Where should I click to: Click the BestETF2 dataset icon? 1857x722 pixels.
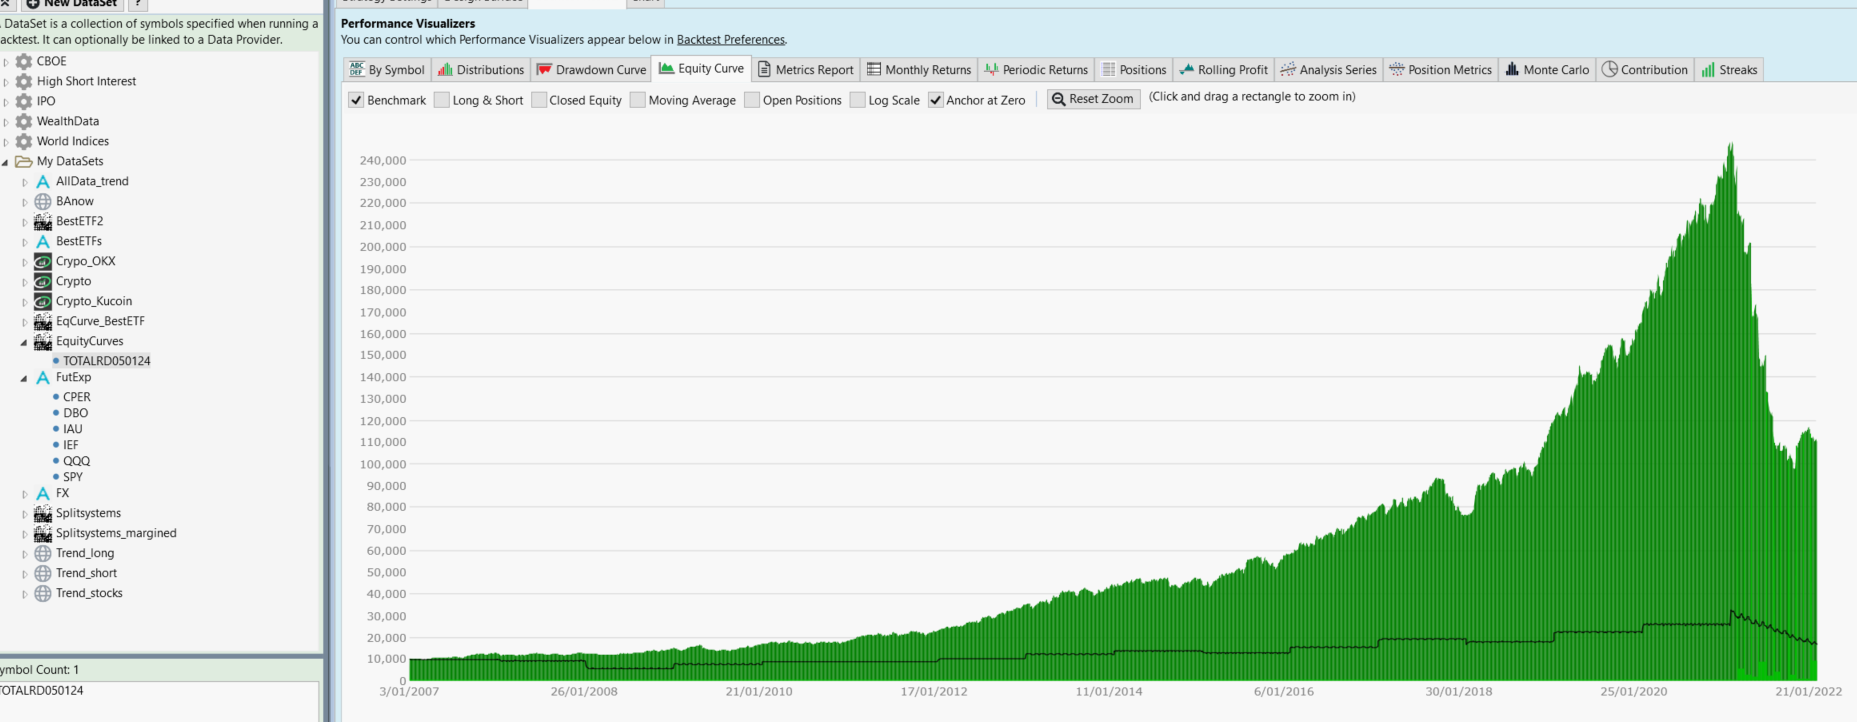pyautogui.click(x=43, y=221)
